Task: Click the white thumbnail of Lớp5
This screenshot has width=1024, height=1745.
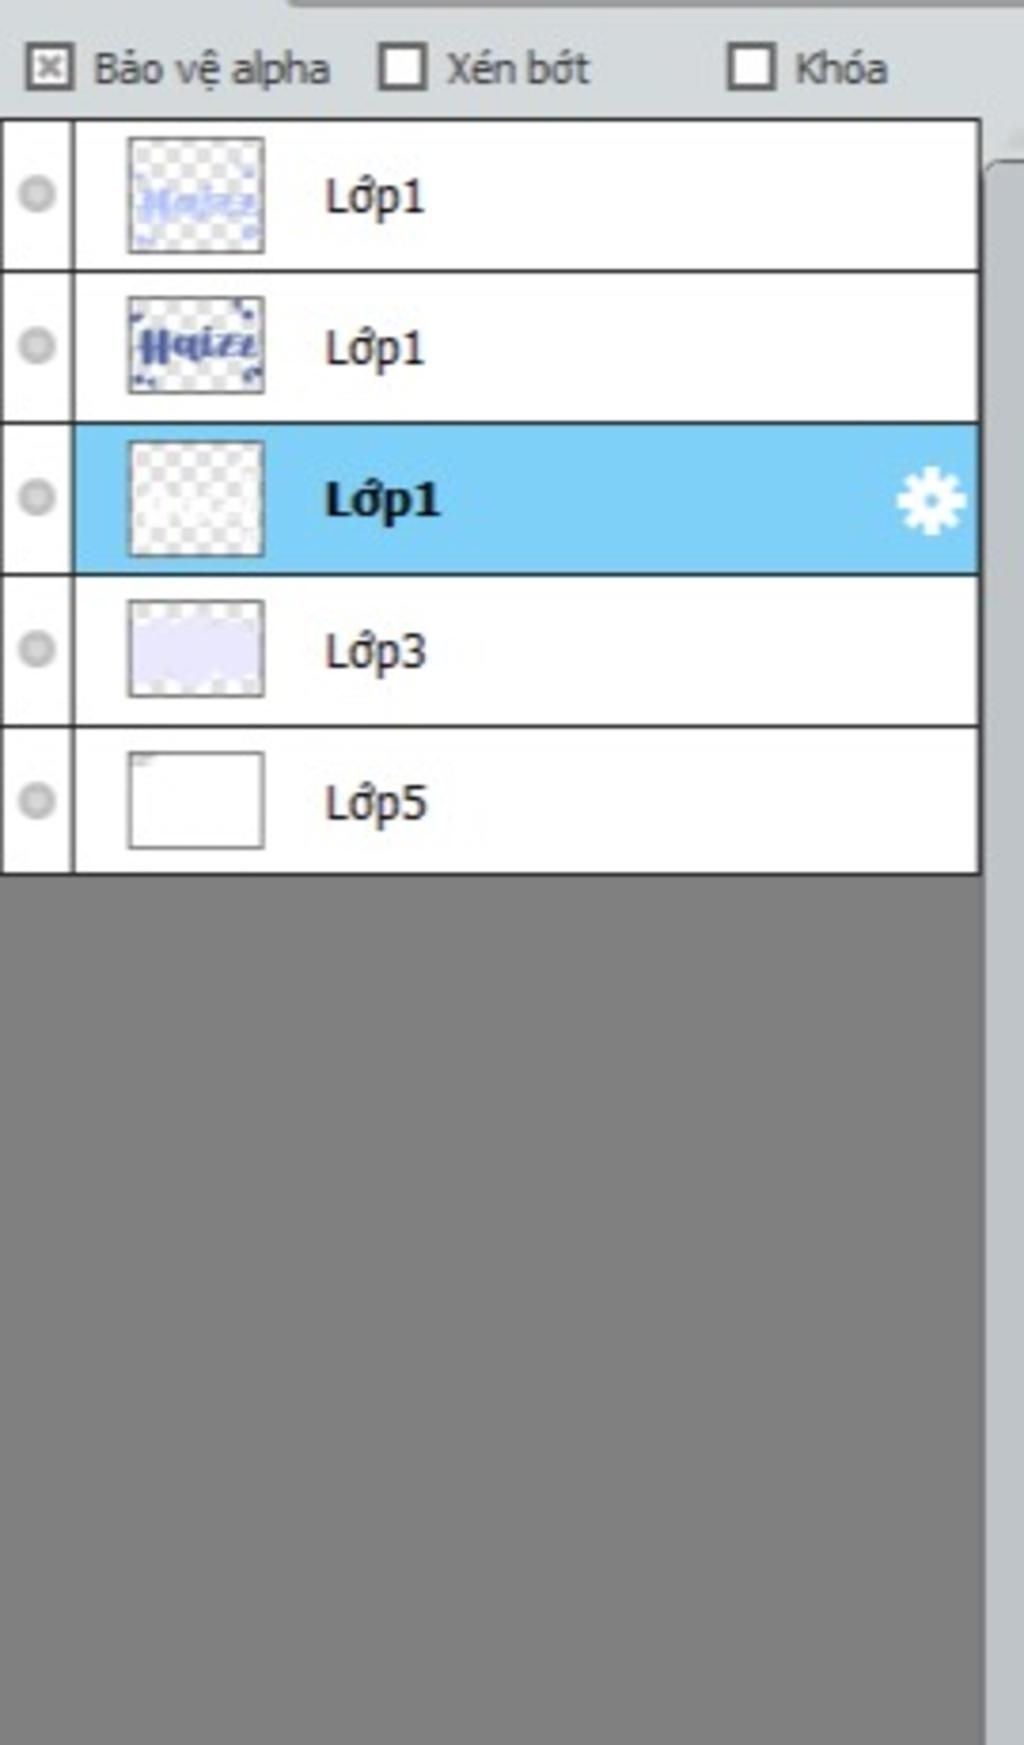Action: coord(196,800)
